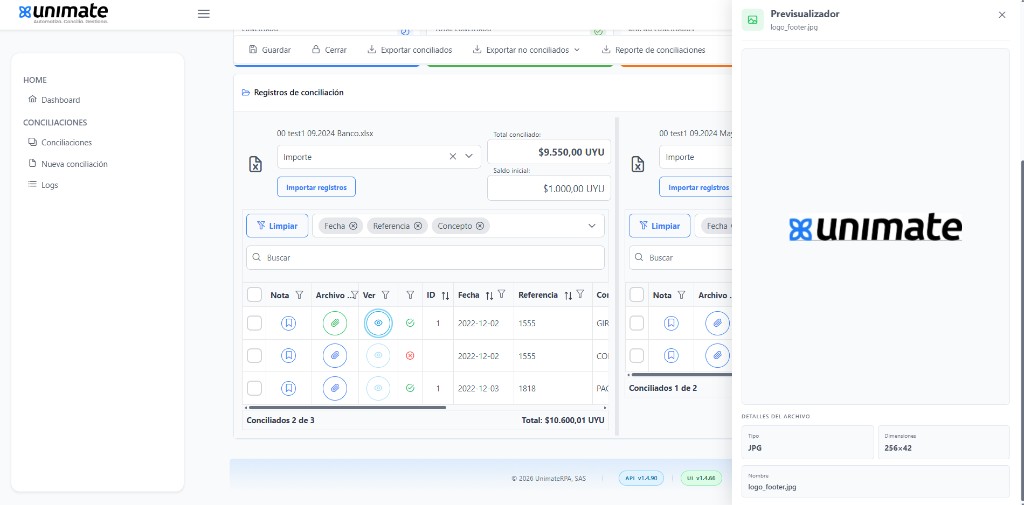Filter the Ver column in left table

(385, 295)
